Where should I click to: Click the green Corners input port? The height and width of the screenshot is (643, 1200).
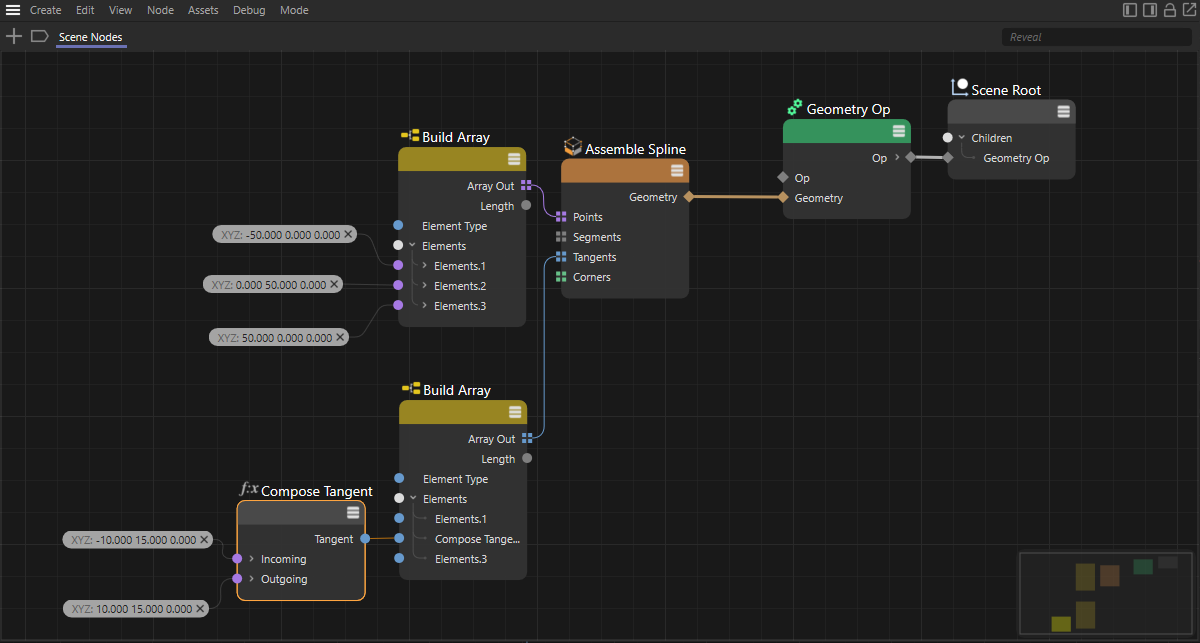point(561,277)
